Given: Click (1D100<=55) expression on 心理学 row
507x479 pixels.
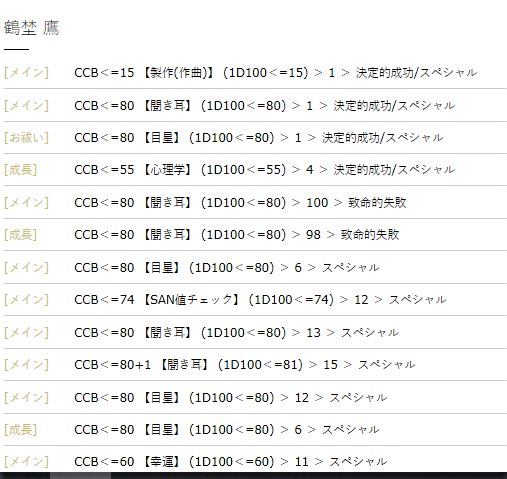Looking at the screenshot, I should (243, 170).
